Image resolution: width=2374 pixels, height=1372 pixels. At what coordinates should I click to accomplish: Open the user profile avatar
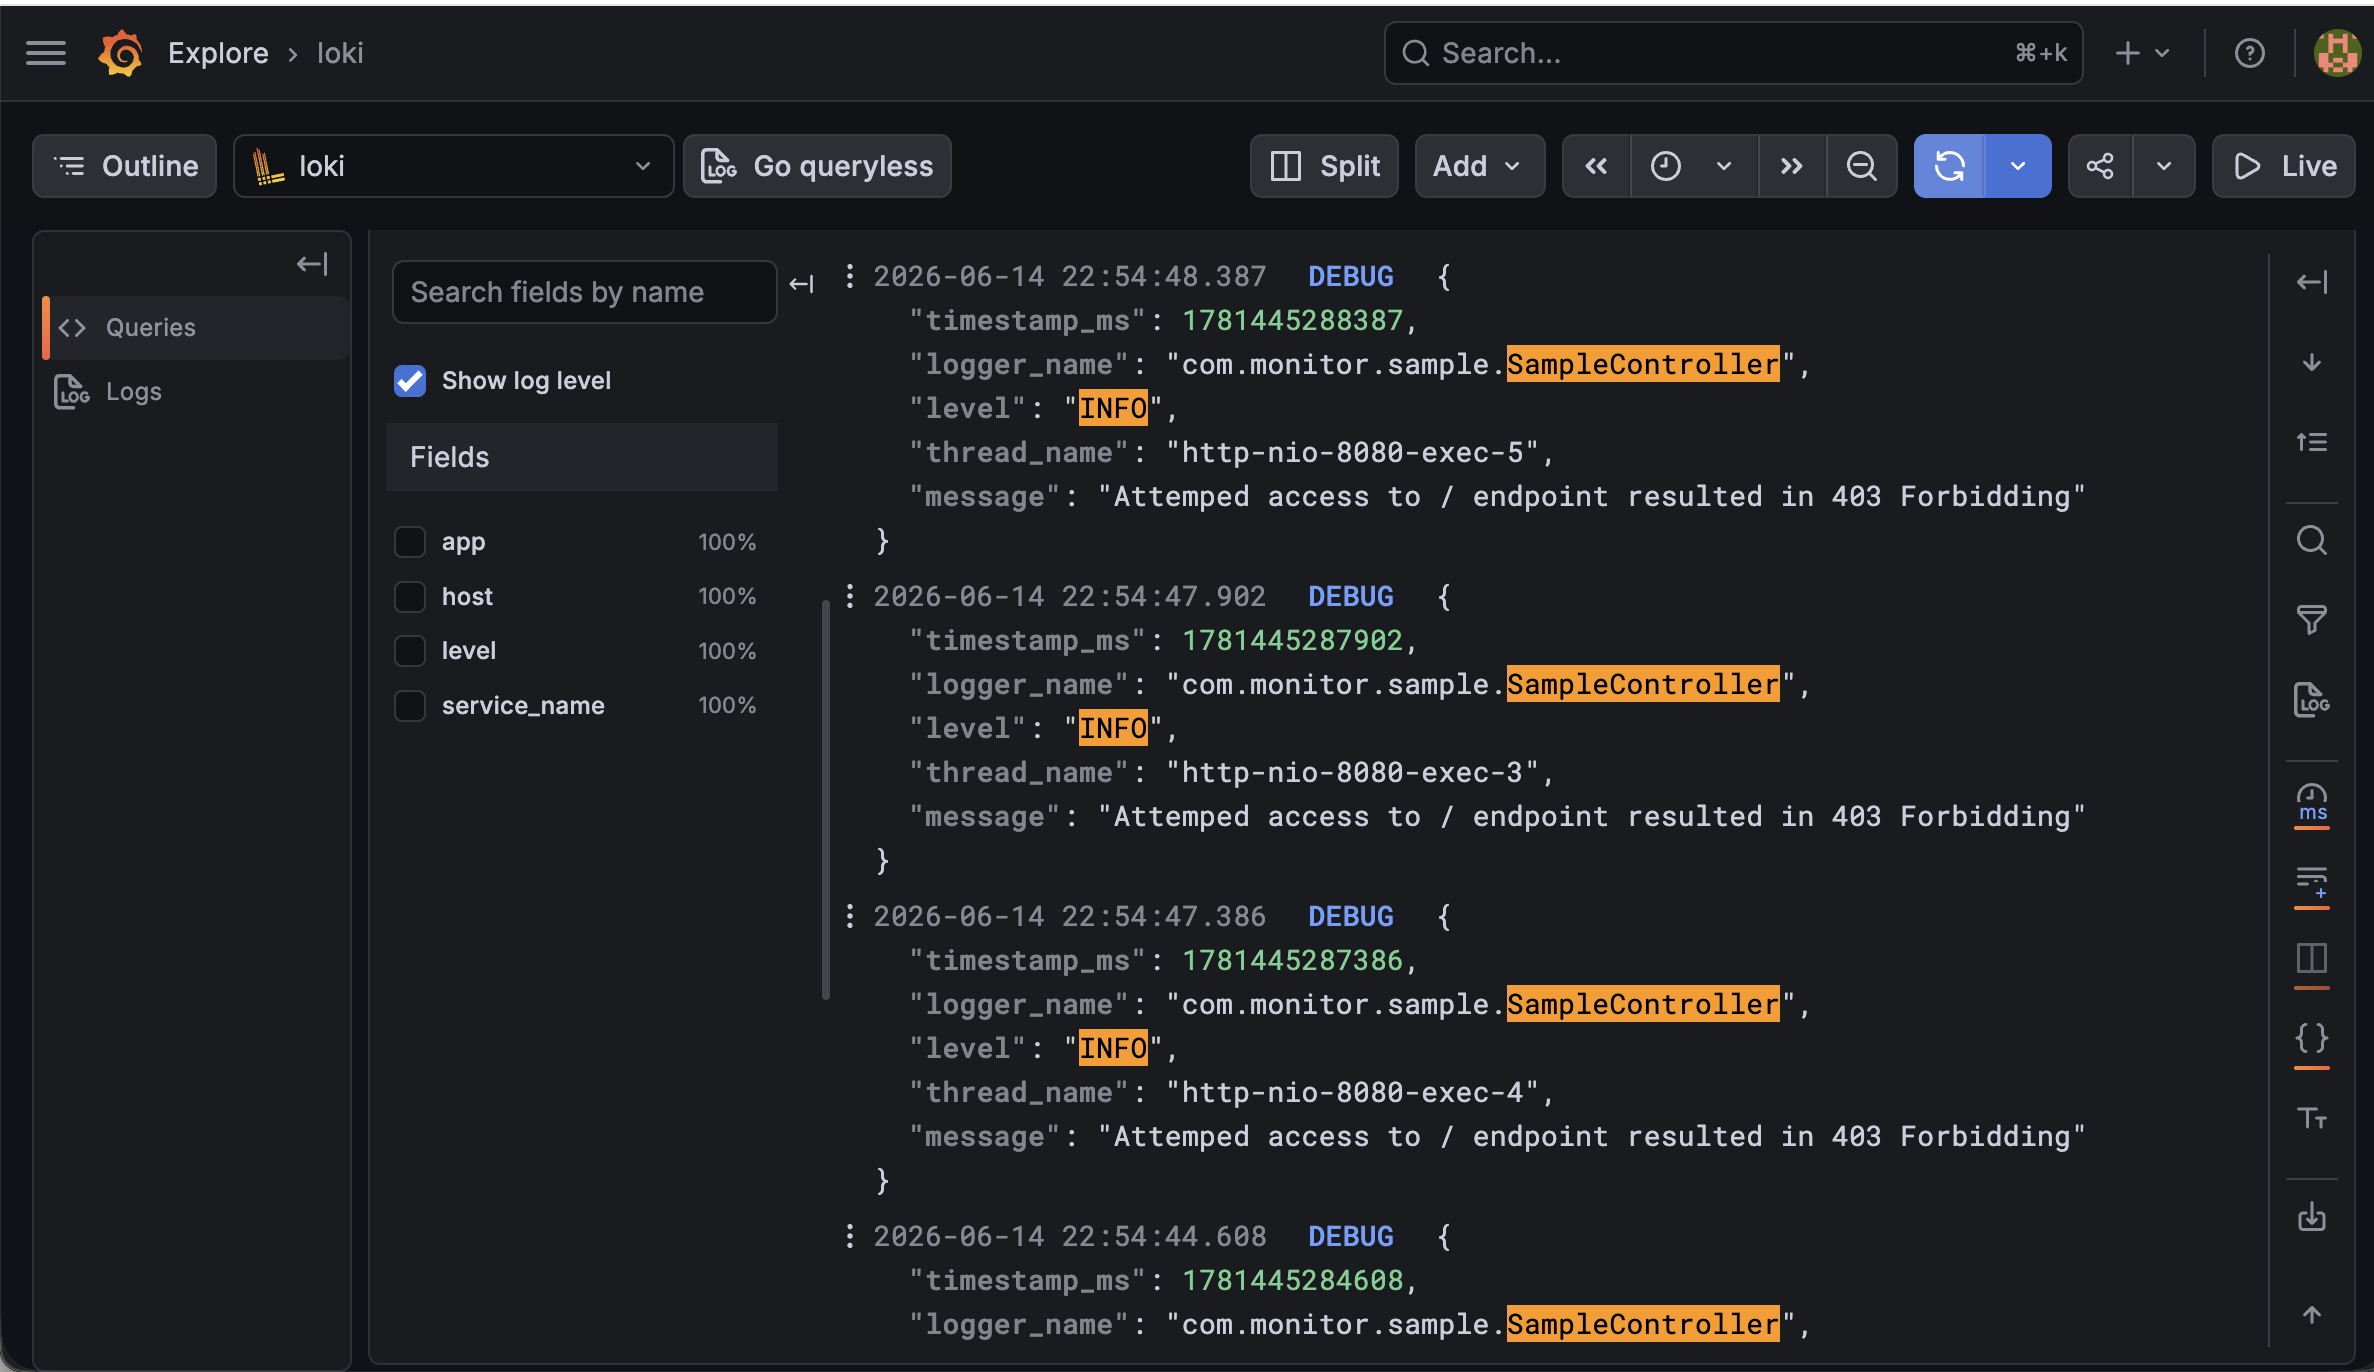[2337, 53]
